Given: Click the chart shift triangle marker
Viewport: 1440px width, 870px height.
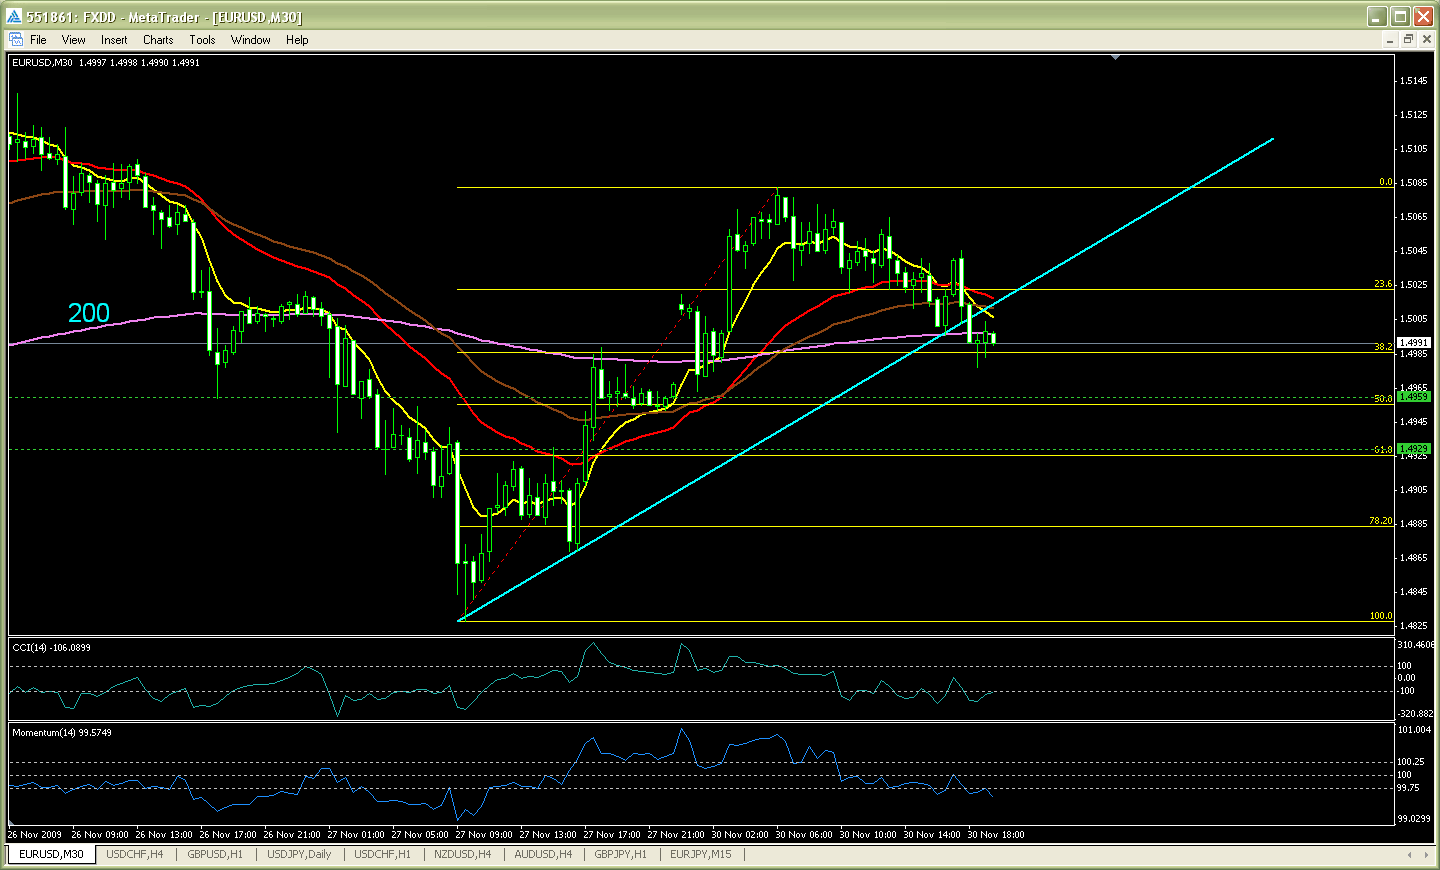Looking at the screenshot, I should pos(1115,58).
